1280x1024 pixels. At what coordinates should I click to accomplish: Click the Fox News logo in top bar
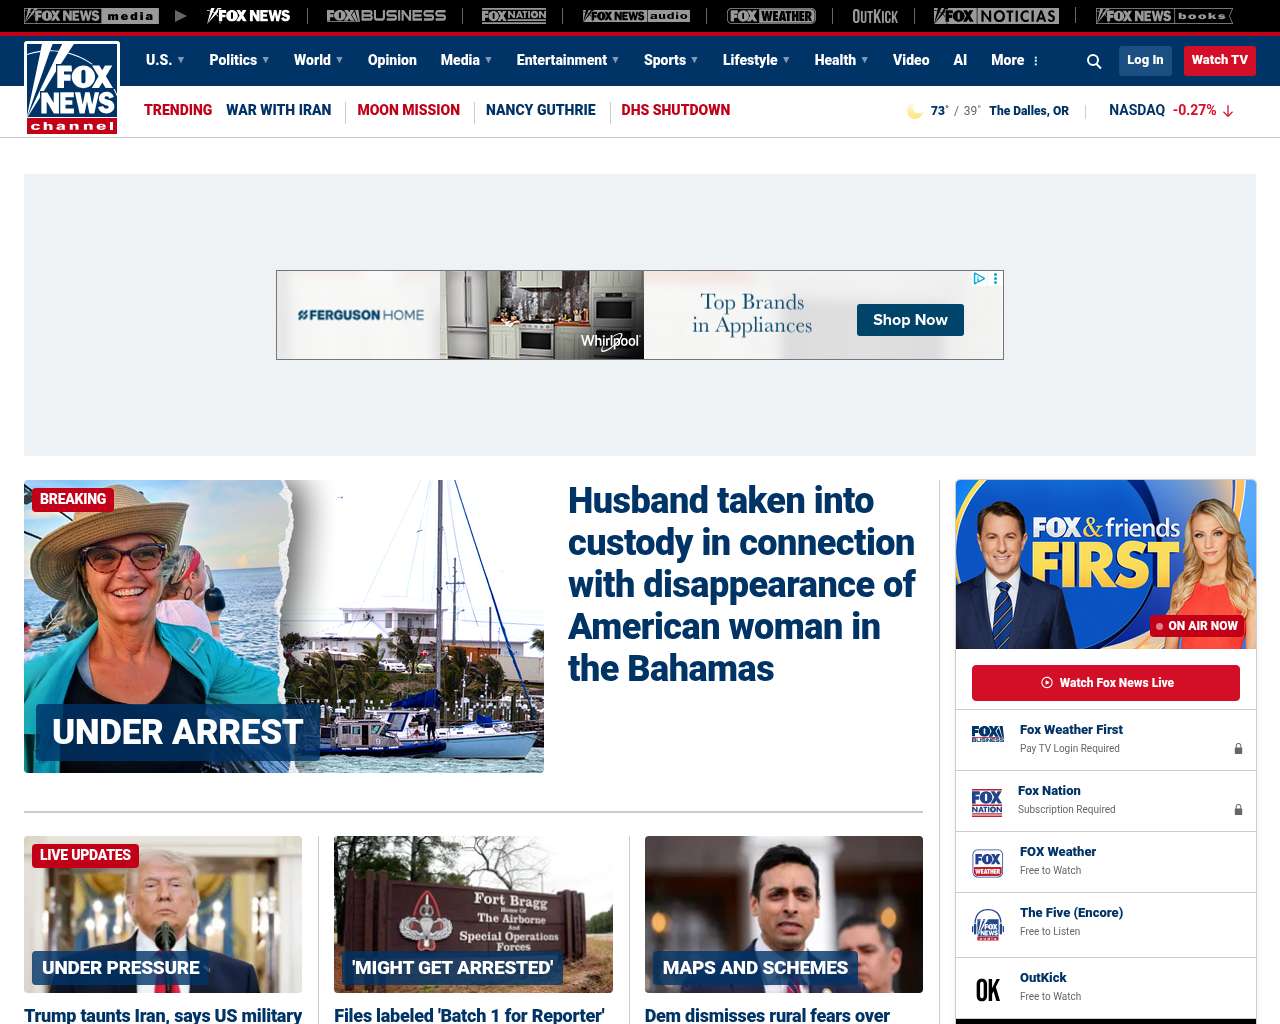(248, 16)
